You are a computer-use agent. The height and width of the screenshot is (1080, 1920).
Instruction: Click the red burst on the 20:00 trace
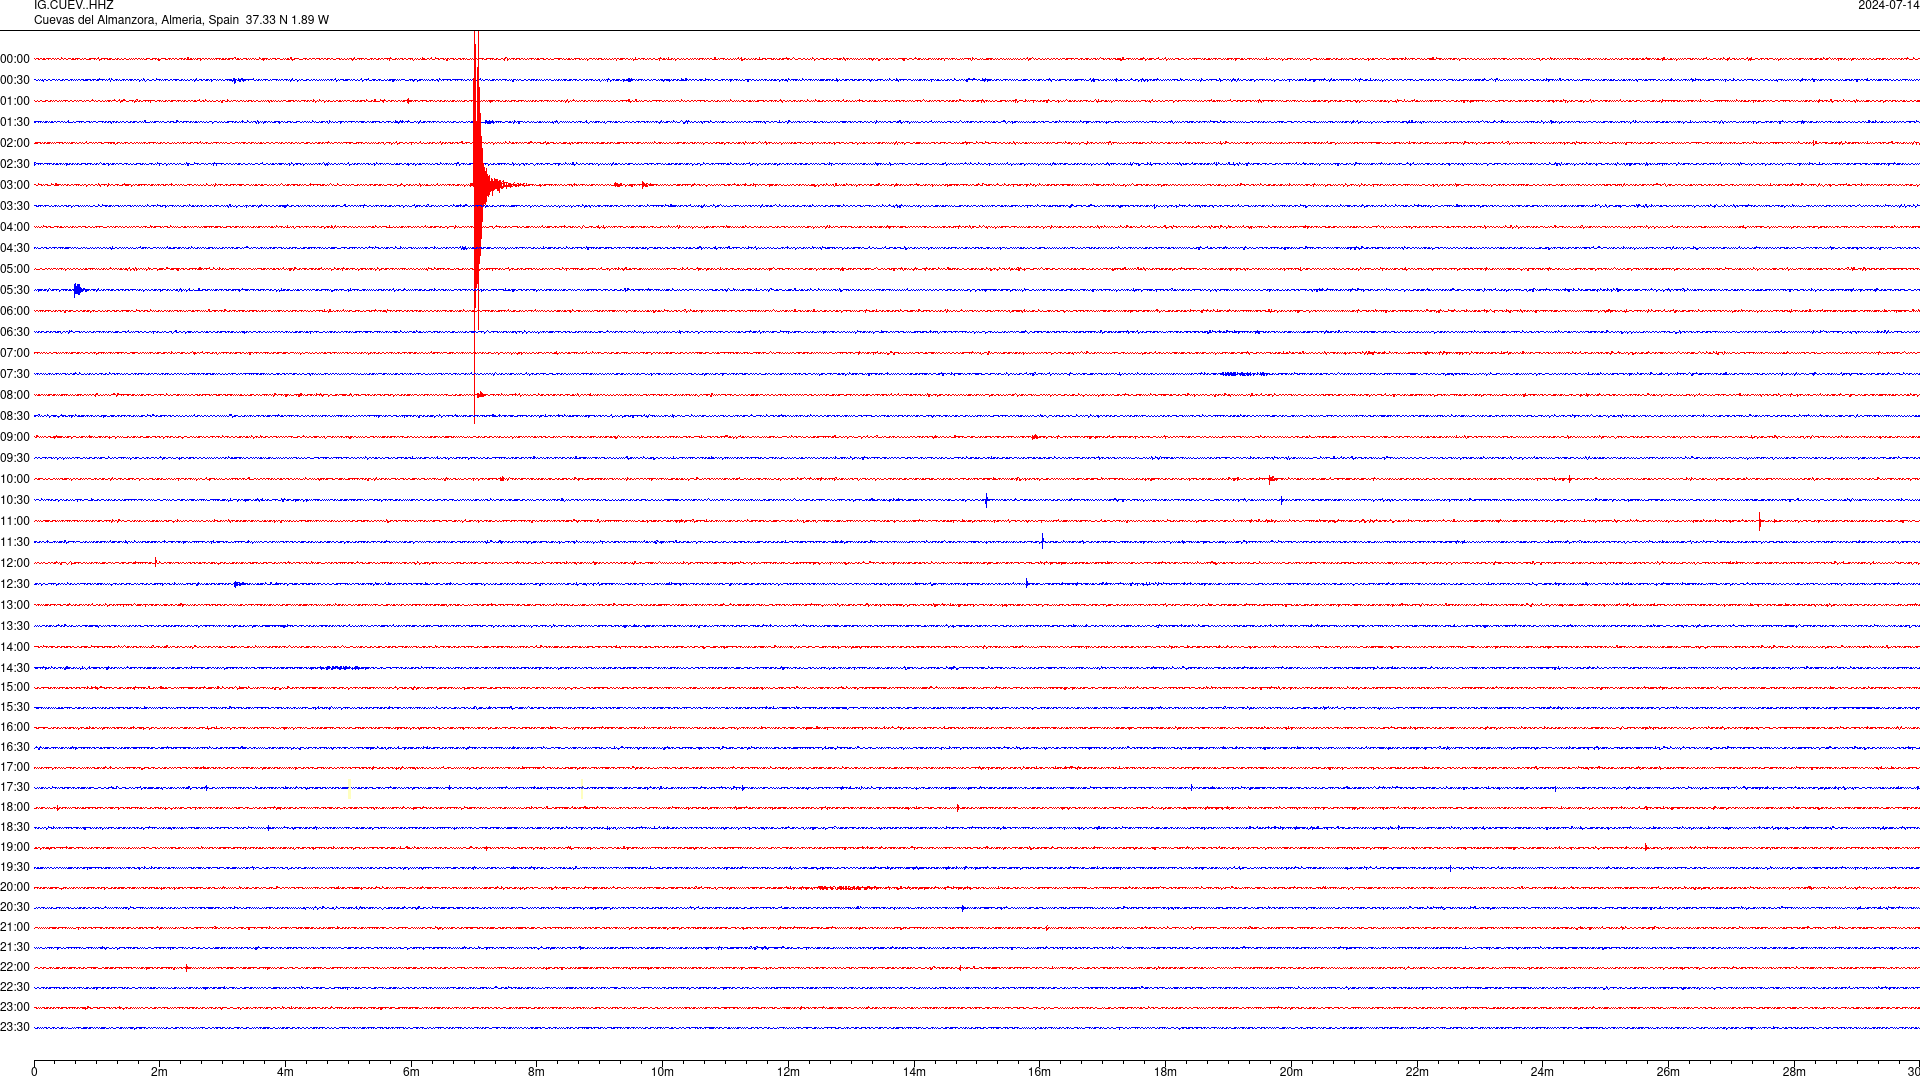[x=846, y=887]
